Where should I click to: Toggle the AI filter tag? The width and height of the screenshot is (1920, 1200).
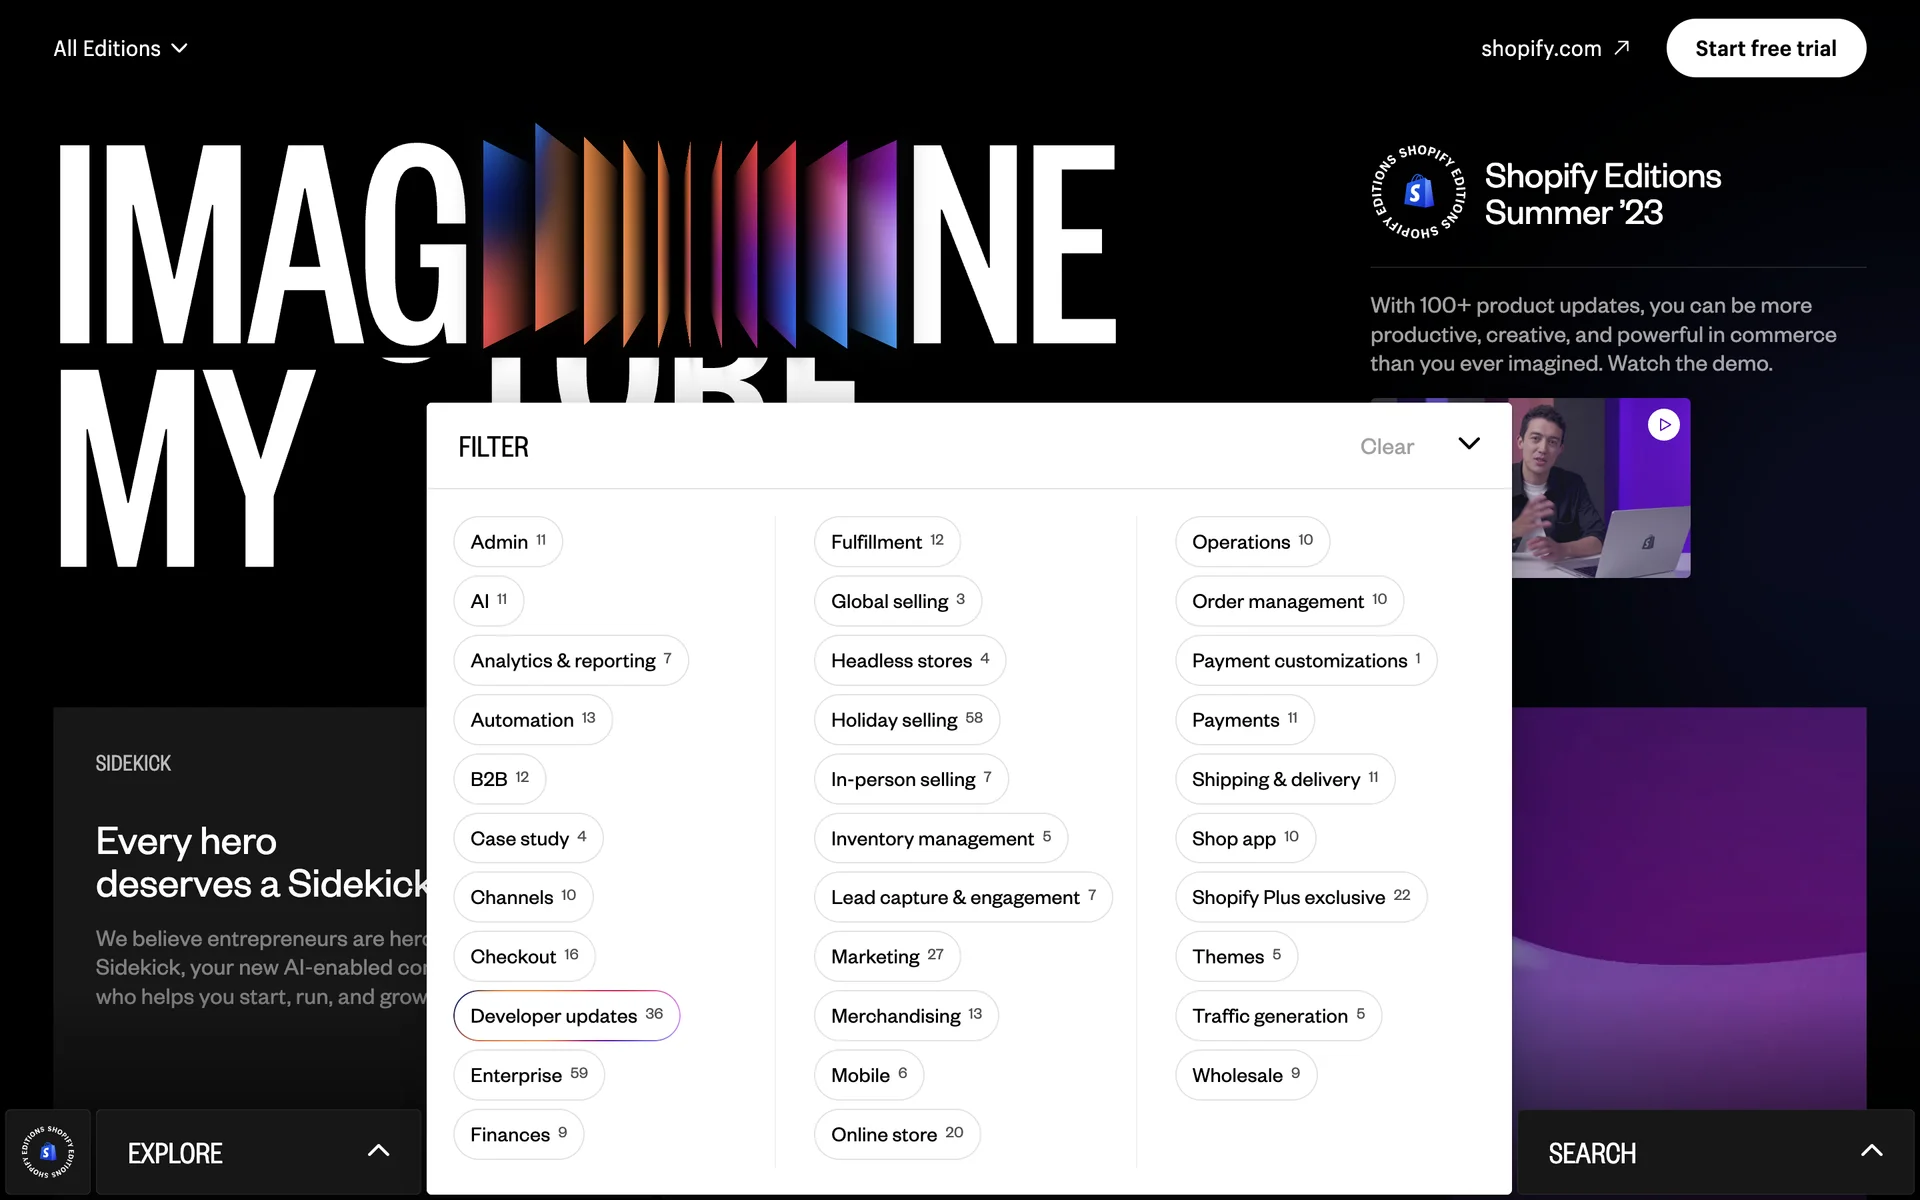488,601
